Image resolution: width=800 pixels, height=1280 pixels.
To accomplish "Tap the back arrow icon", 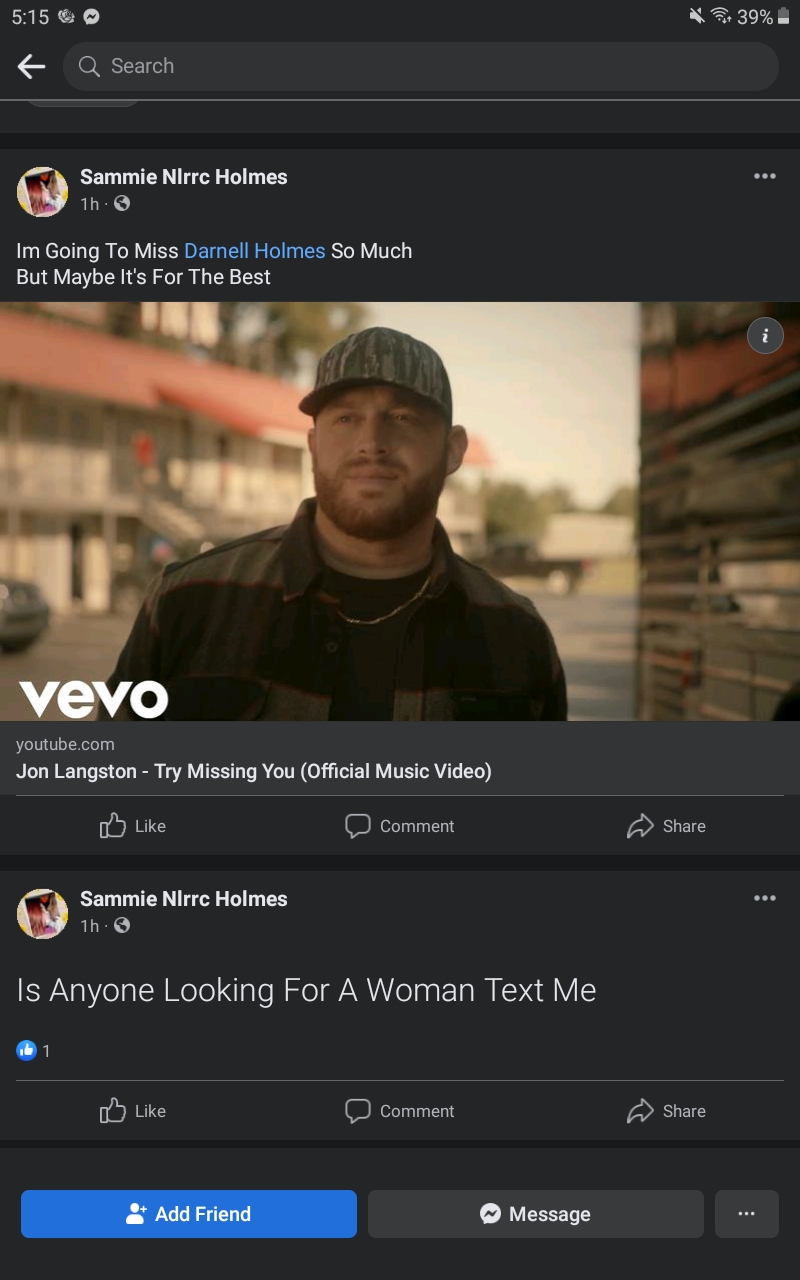I will point(32,67).
